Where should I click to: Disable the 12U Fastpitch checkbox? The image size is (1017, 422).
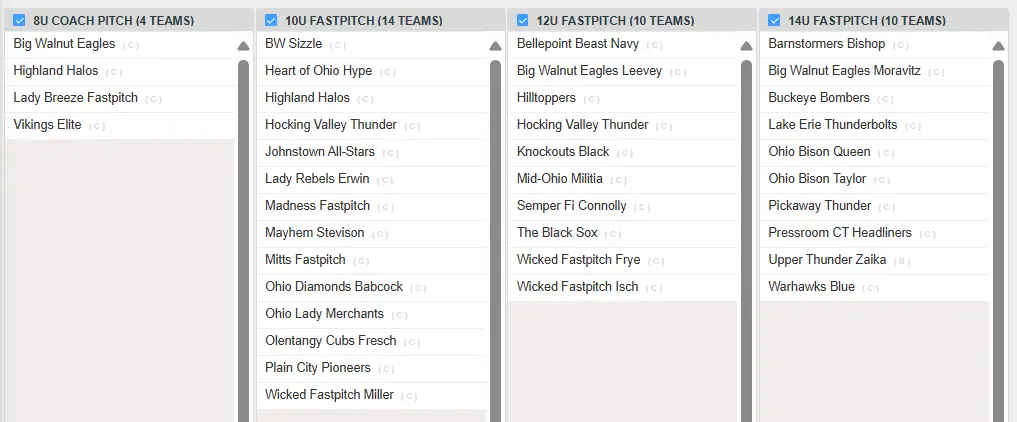[523, 20]
